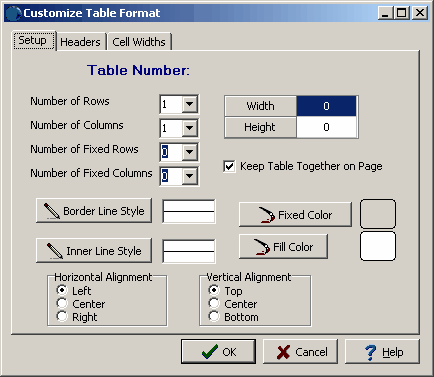Open the Number of Fixed Rows dropdown

pos(190,152)
